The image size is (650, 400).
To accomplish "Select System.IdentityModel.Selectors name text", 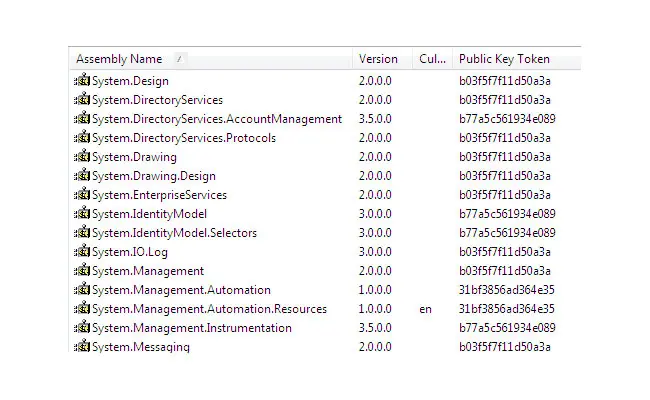I will coord(174,233).
